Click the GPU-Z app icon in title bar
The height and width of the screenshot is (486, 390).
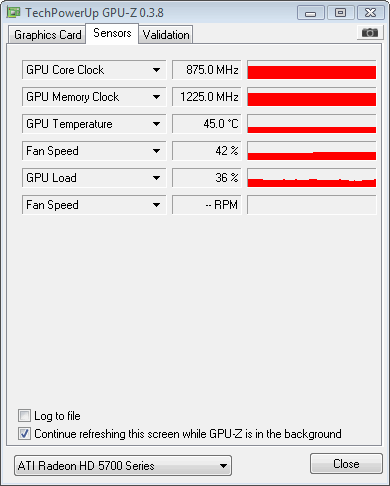tap(13, 13)
